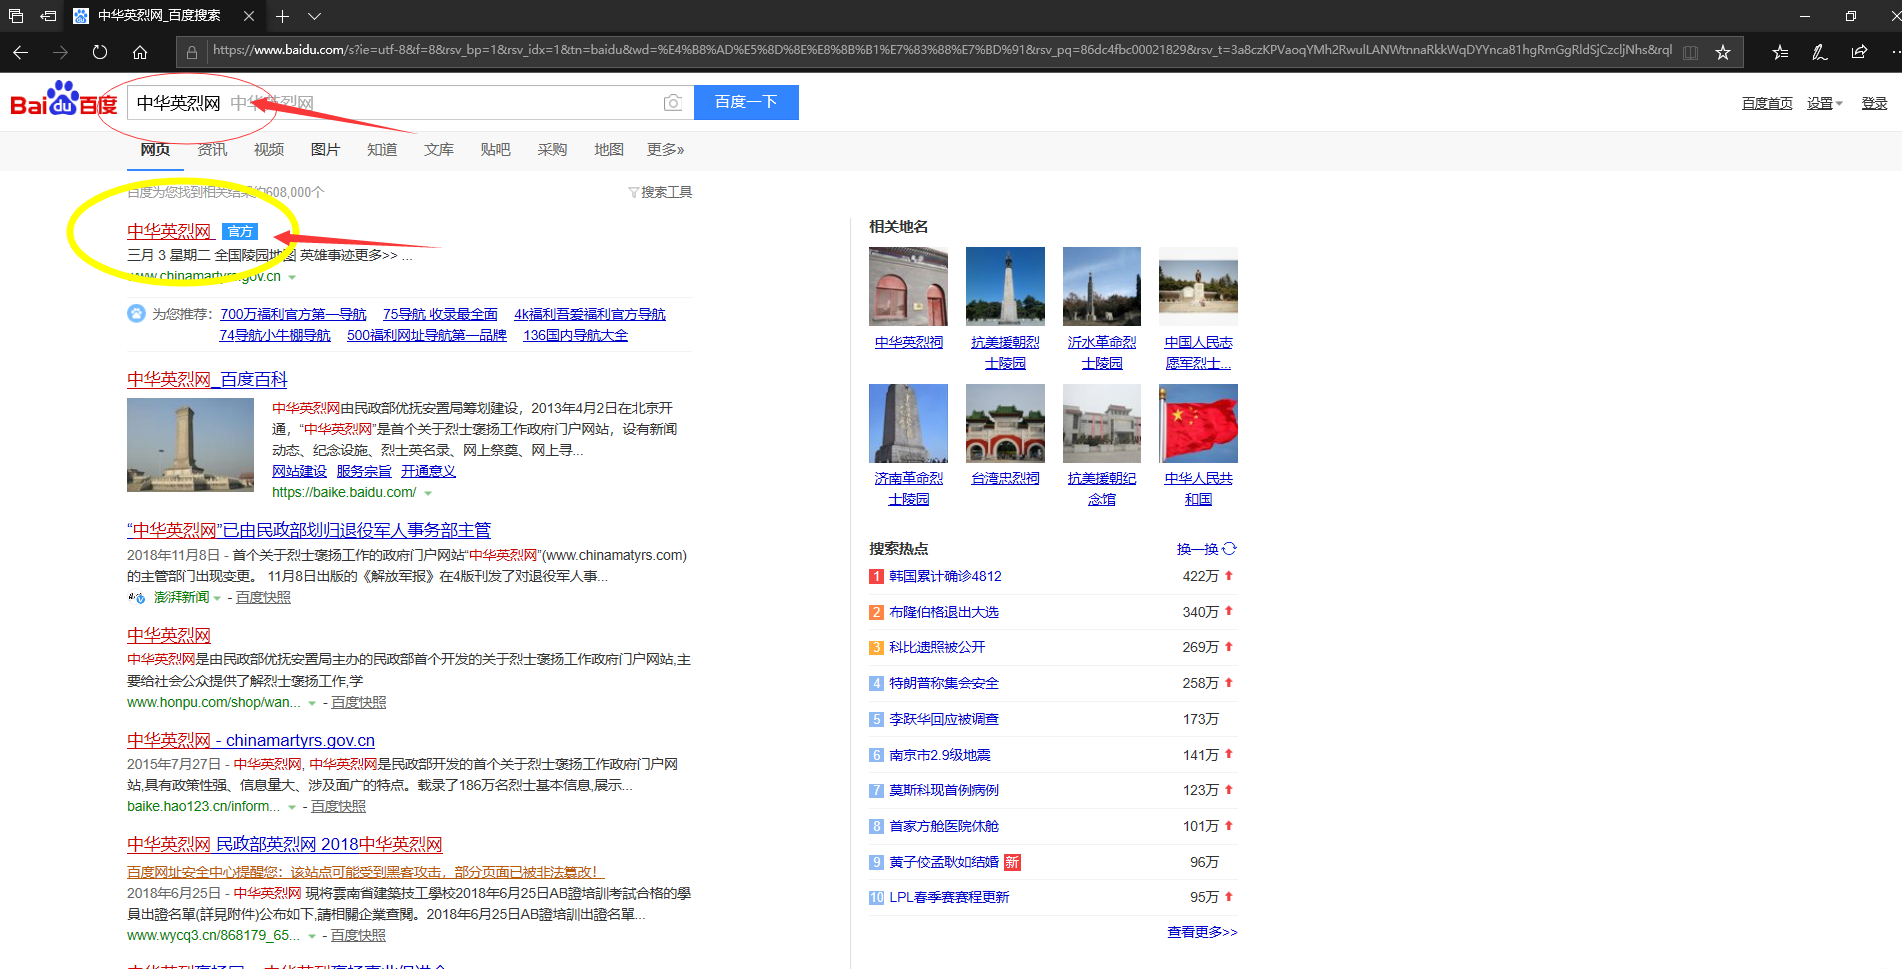This screenshot has height=969, width=1902.
Task: Switch to the 图片 search tab
Action: coord(325,150)
